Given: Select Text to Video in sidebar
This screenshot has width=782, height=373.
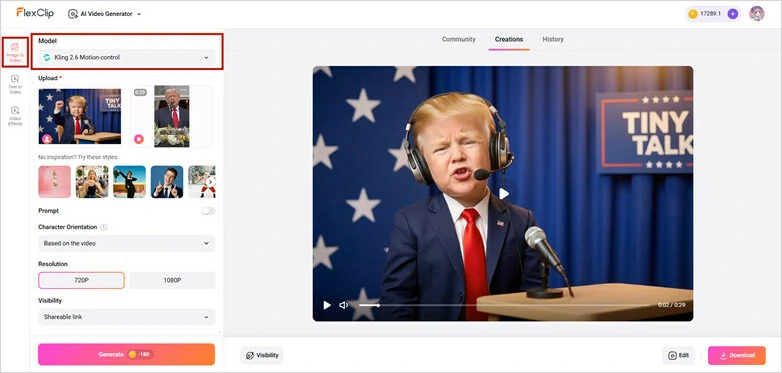Looking at the screenshot, I should 15,84.
